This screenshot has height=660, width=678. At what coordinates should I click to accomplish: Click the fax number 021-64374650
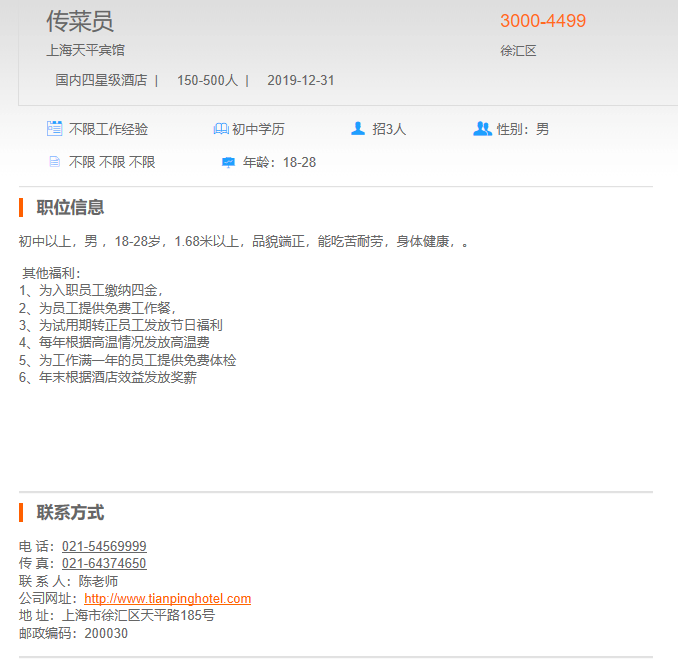104,563
